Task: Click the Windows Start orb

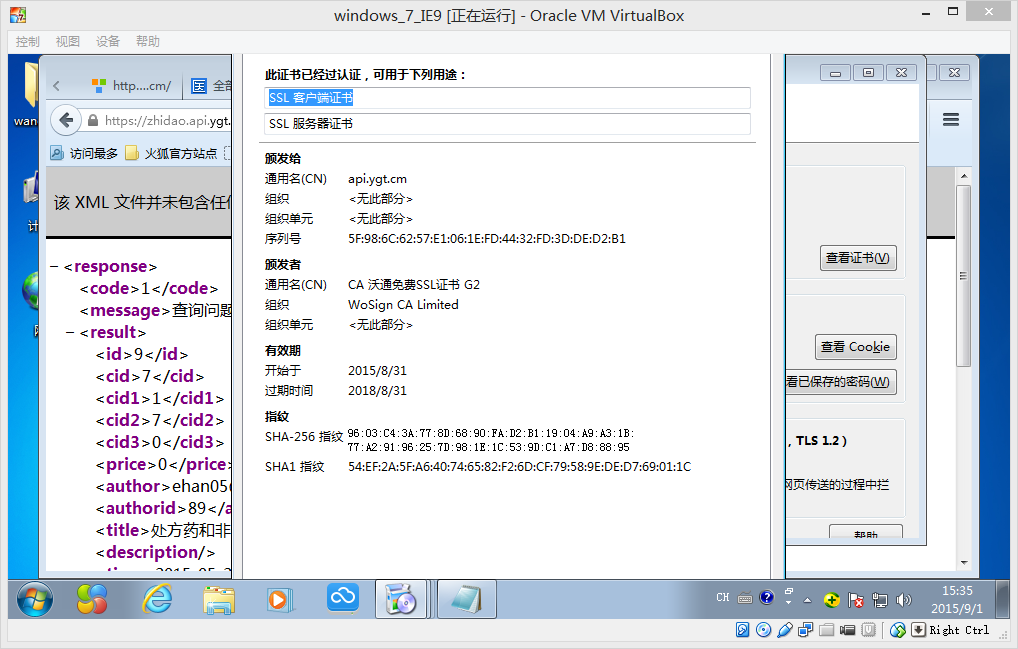Action: point(34,598)
